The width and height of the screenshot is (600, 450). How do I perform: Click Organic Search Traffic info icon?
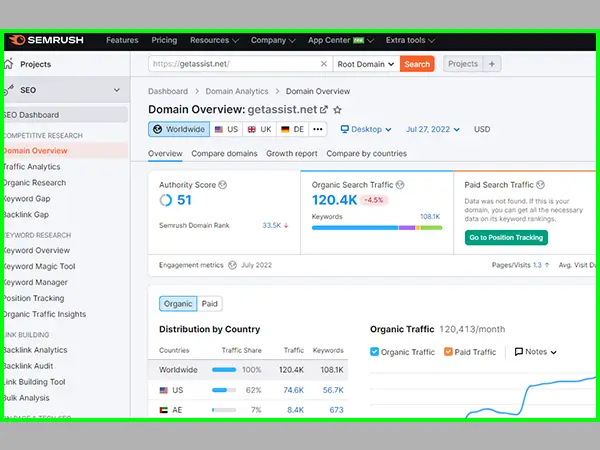click(400, 185)
